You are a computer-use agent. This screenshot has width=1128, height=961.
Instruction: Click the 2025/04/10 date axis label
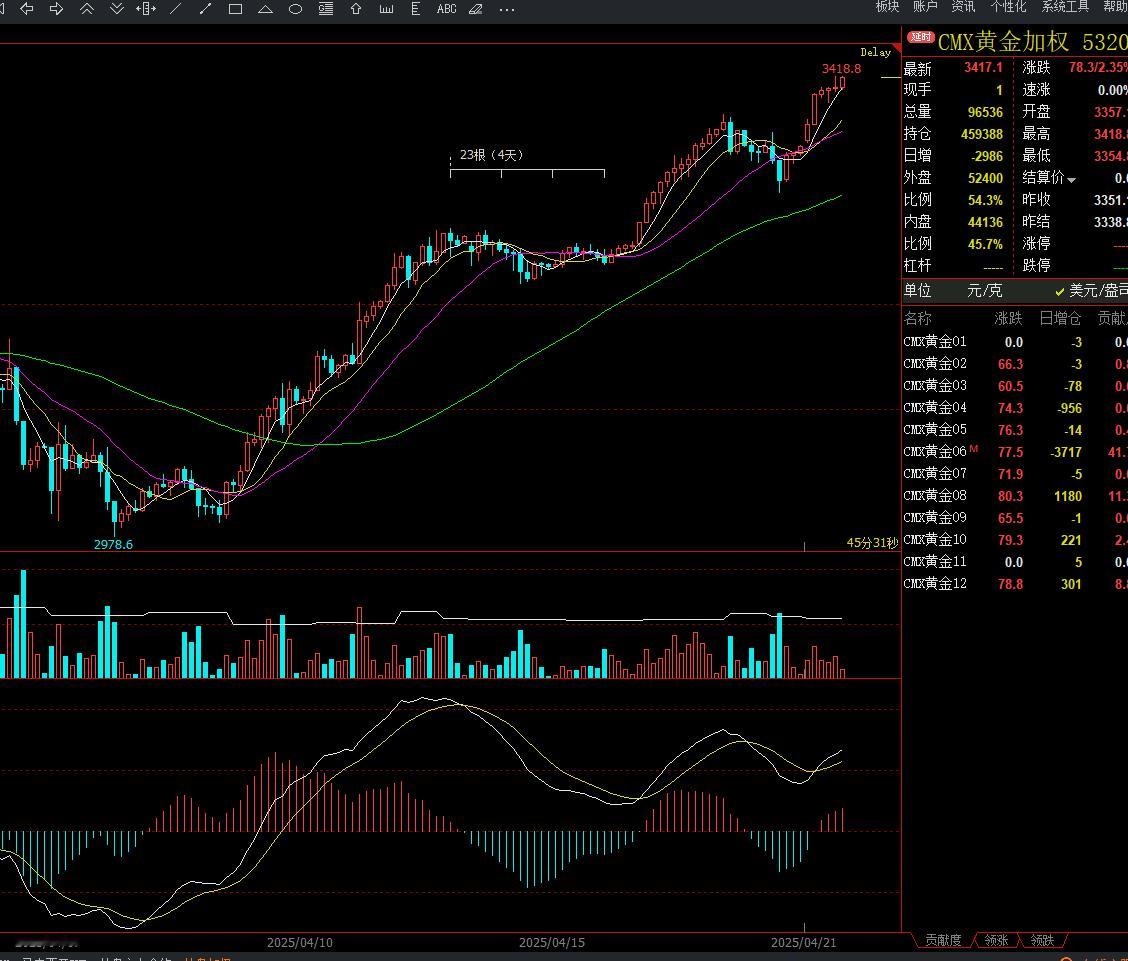[x=300, y=942]
